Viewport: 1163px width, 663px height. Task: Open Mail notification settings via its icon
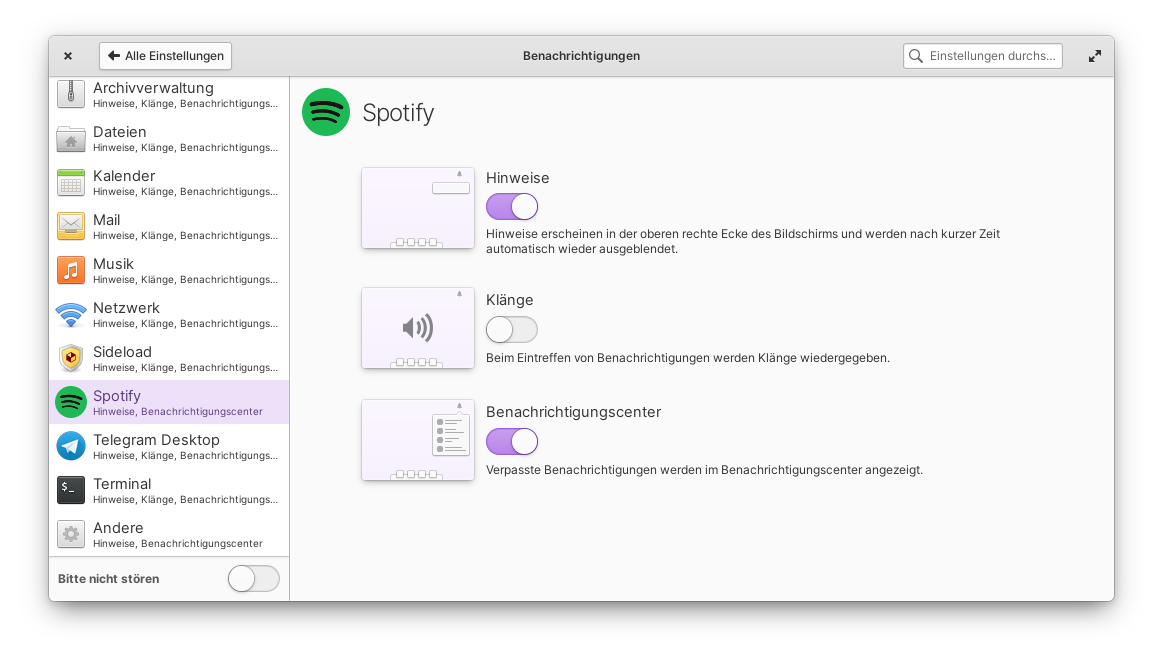pos(70,226)
